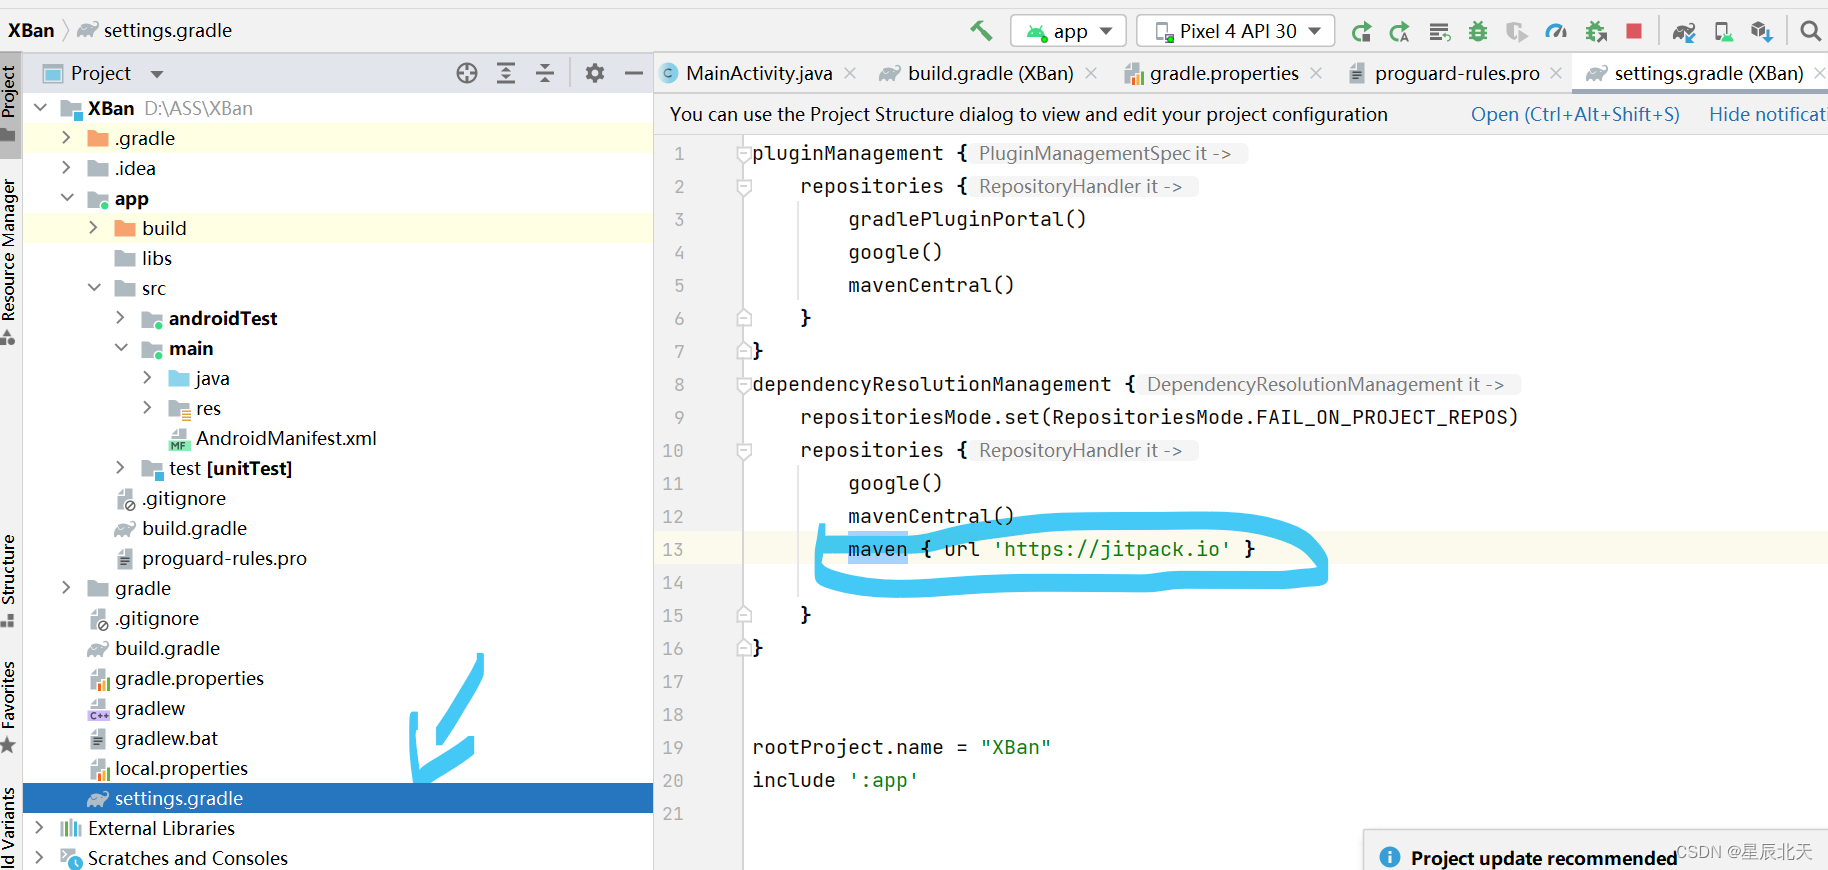1828x870 pixels.
Task: Click the Run app rerun icon
Action: pyautogui.click(x=1361, y=32)
